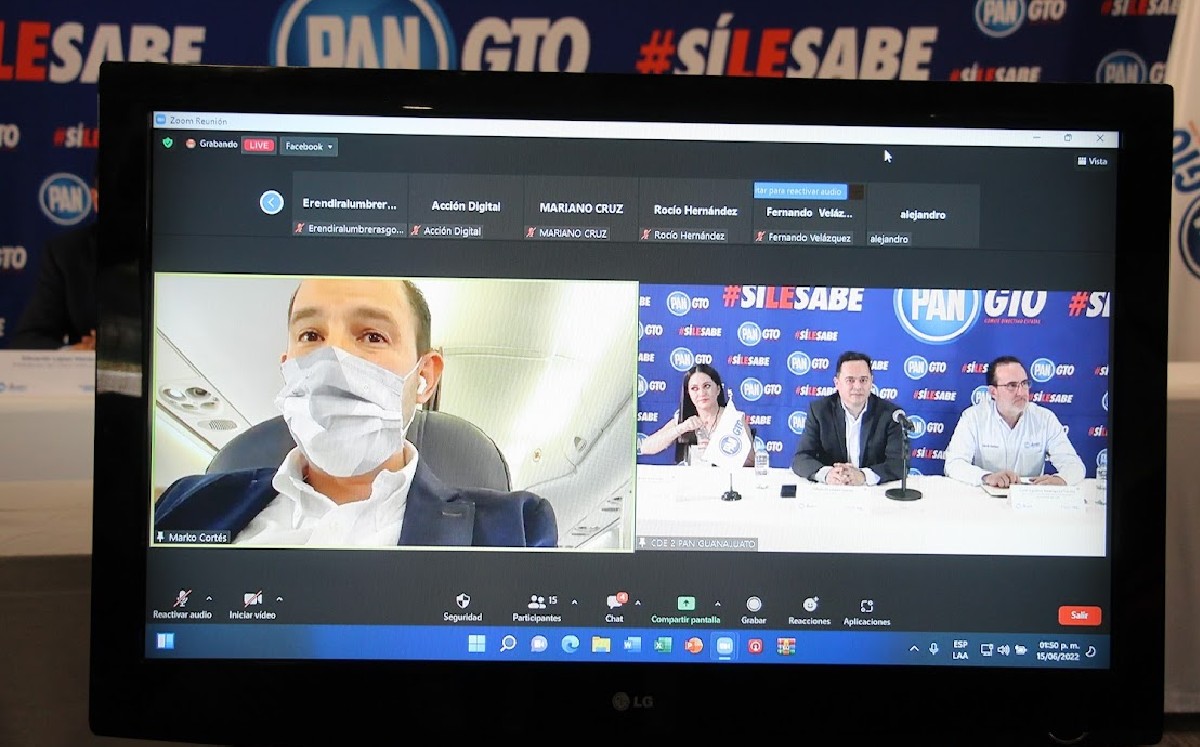
Task: Open PowerPoint from the taskbar
Action: tap(693, 646)
